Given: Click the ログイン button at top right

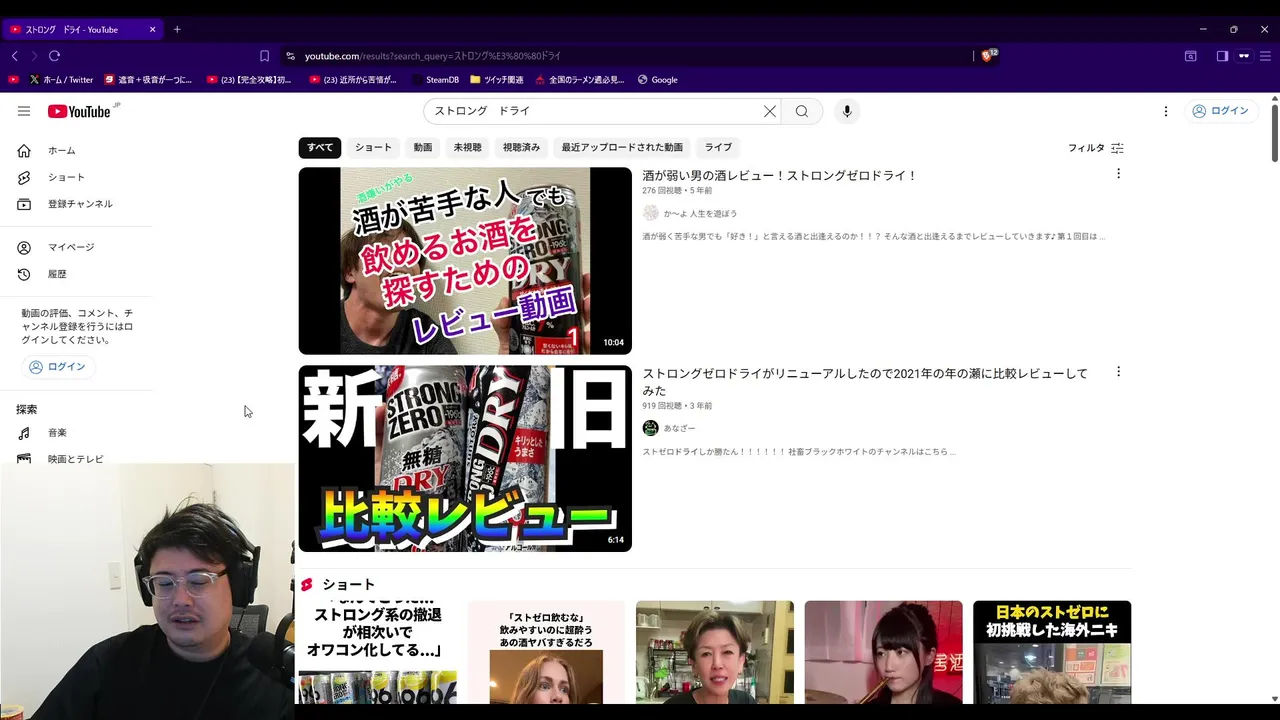Looking at the screenshot, I should coord(1220,111).
